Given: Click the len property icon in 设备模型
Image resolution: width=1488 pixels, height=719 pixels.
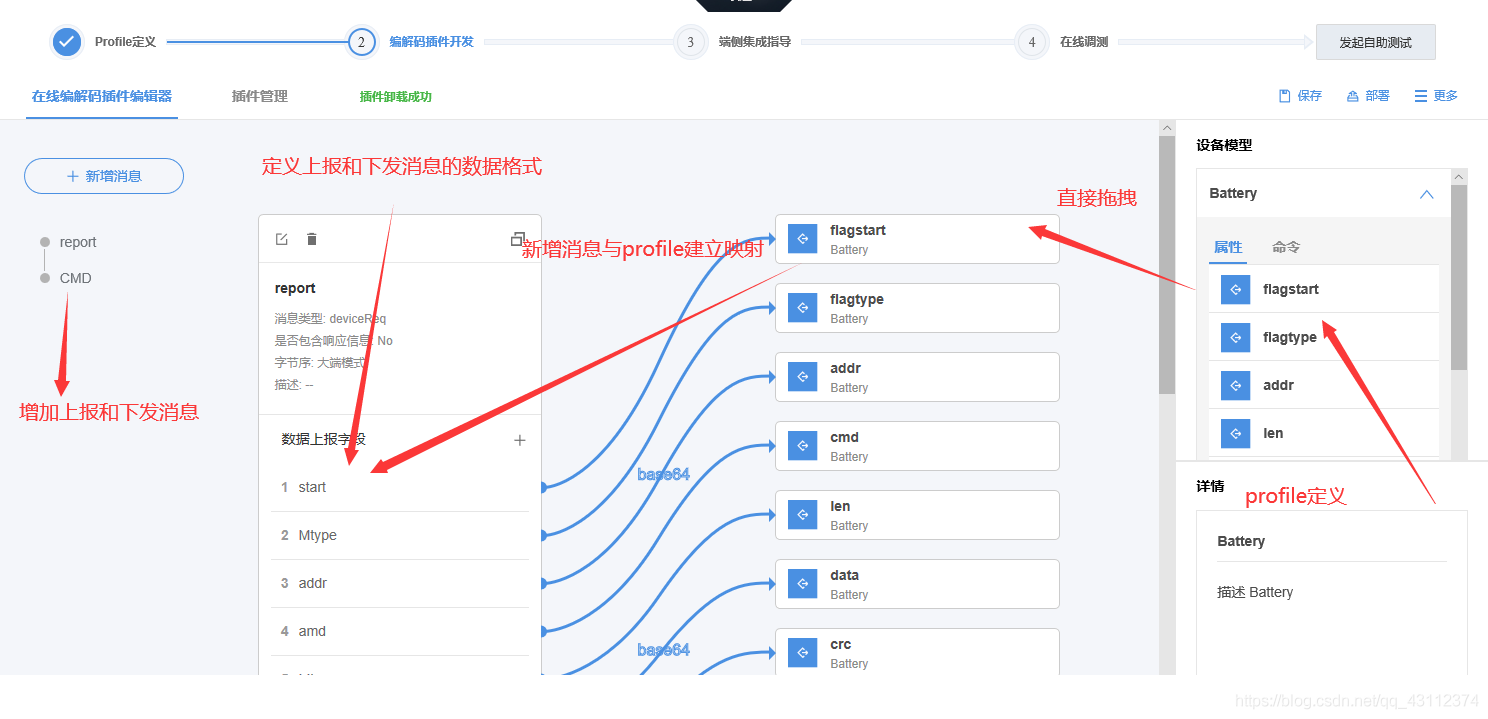Looking at the screenshot, I should pyautogui.click(x=1236, y=434).
